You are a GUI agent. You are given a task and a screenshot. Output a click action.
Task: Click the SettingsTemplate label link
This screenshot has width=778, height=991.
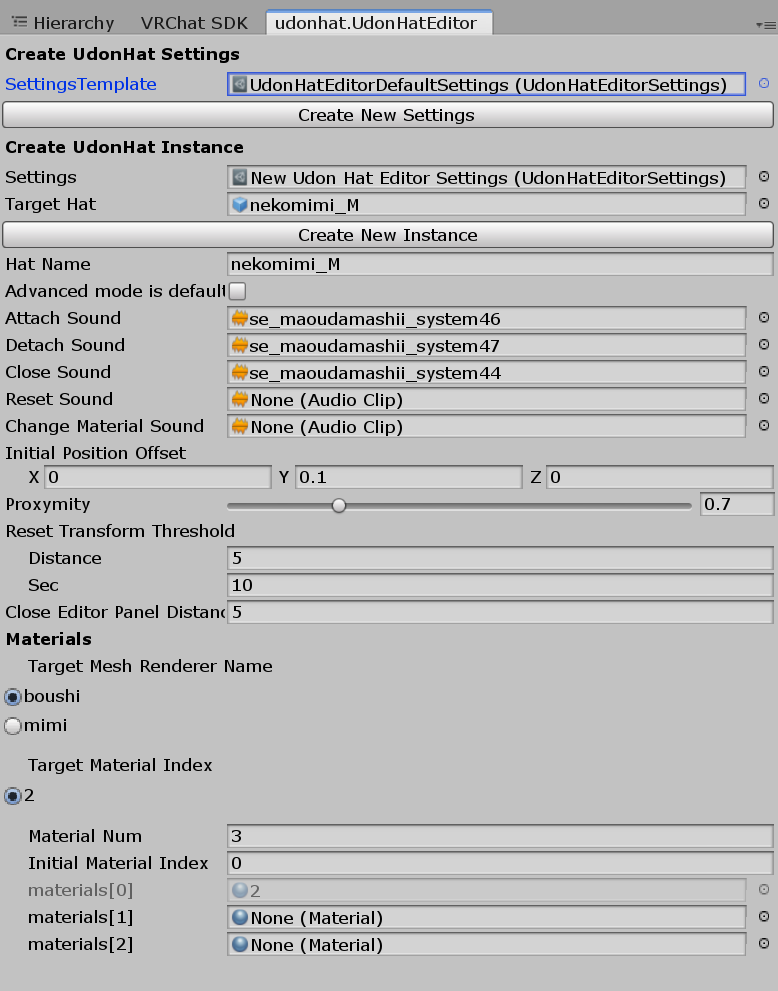tap(81, 84)
